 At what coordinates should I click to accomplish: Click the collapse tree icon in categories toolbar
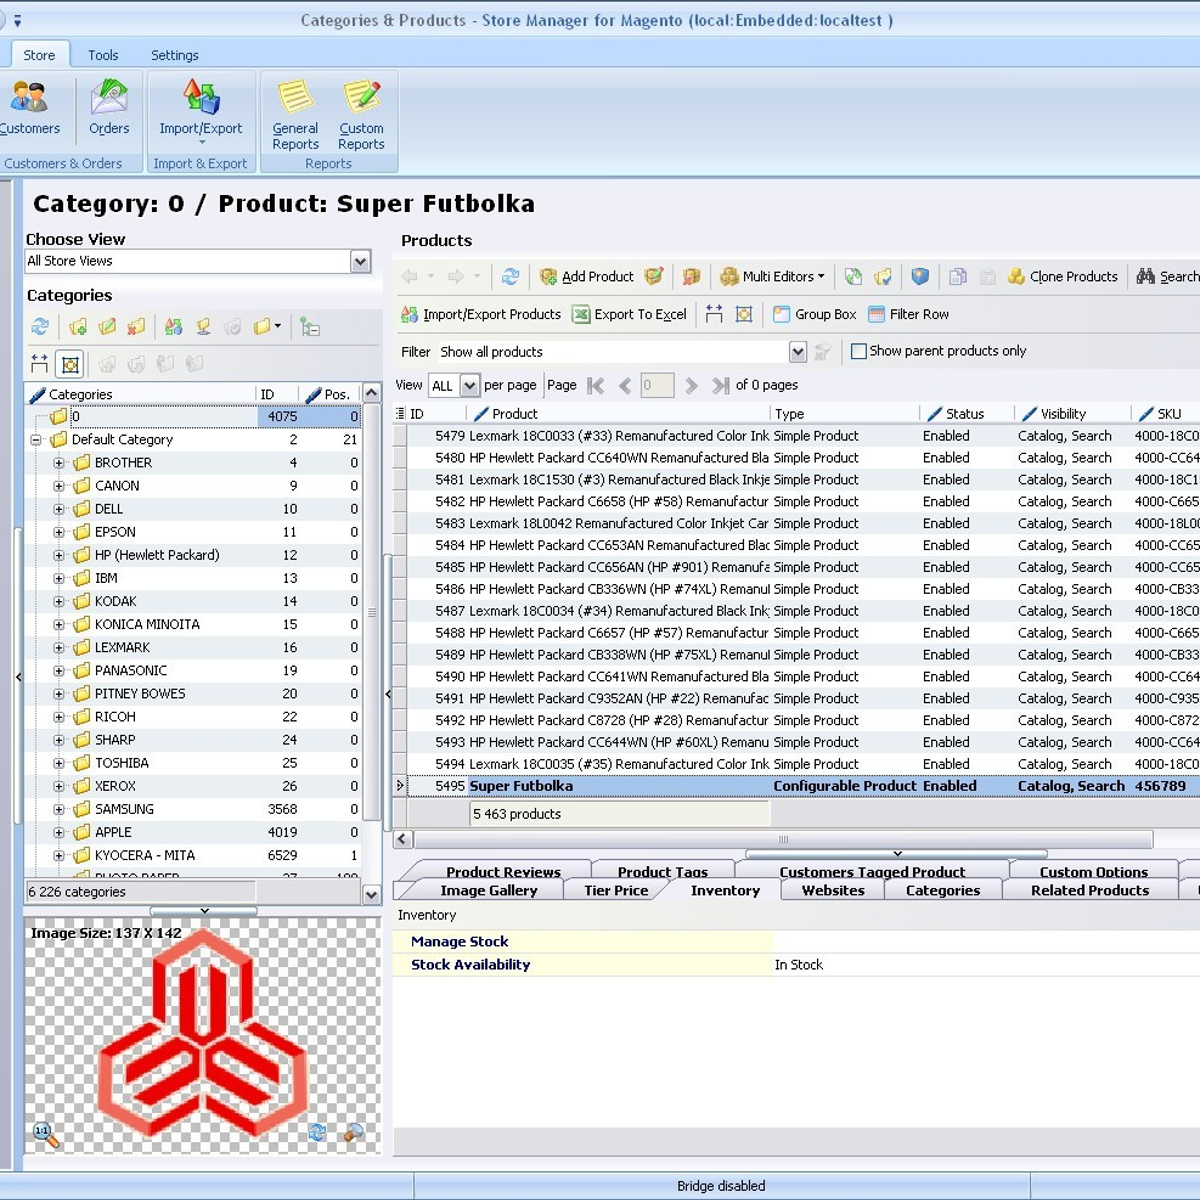pyautogui.click(x=310, y=327)
